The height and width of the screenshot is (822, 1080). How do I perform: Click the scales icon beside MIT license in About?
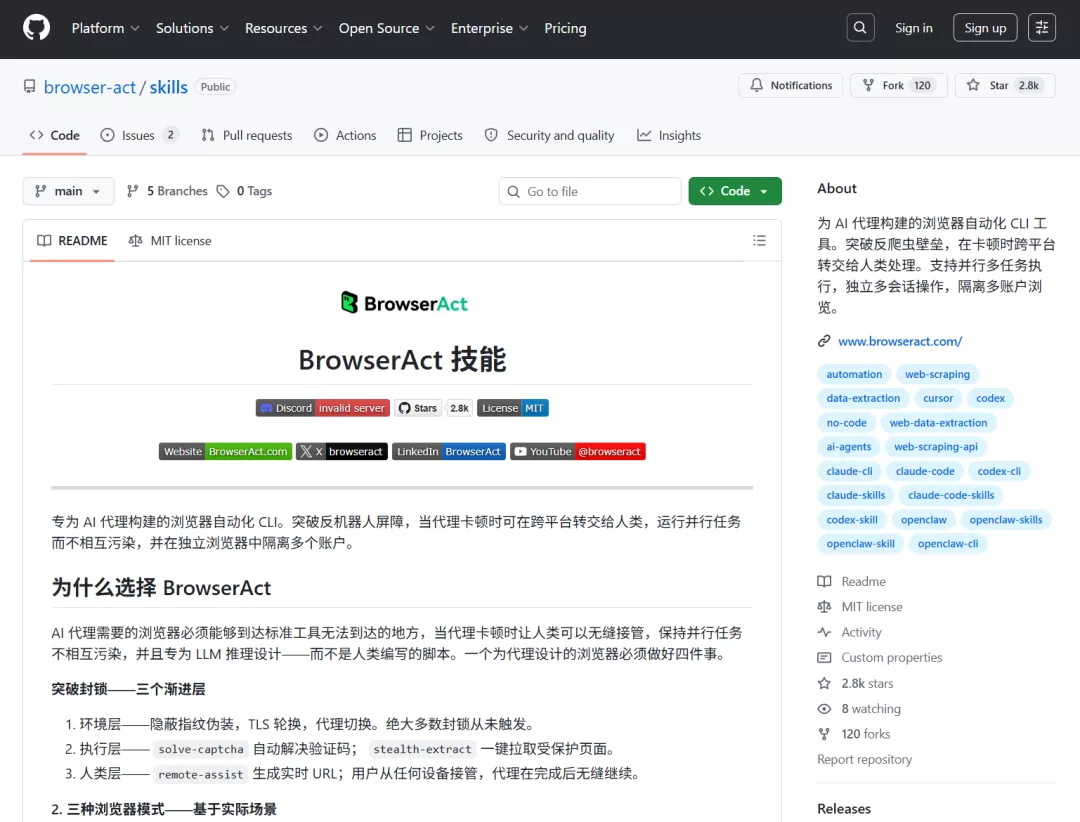click(824, 607)
